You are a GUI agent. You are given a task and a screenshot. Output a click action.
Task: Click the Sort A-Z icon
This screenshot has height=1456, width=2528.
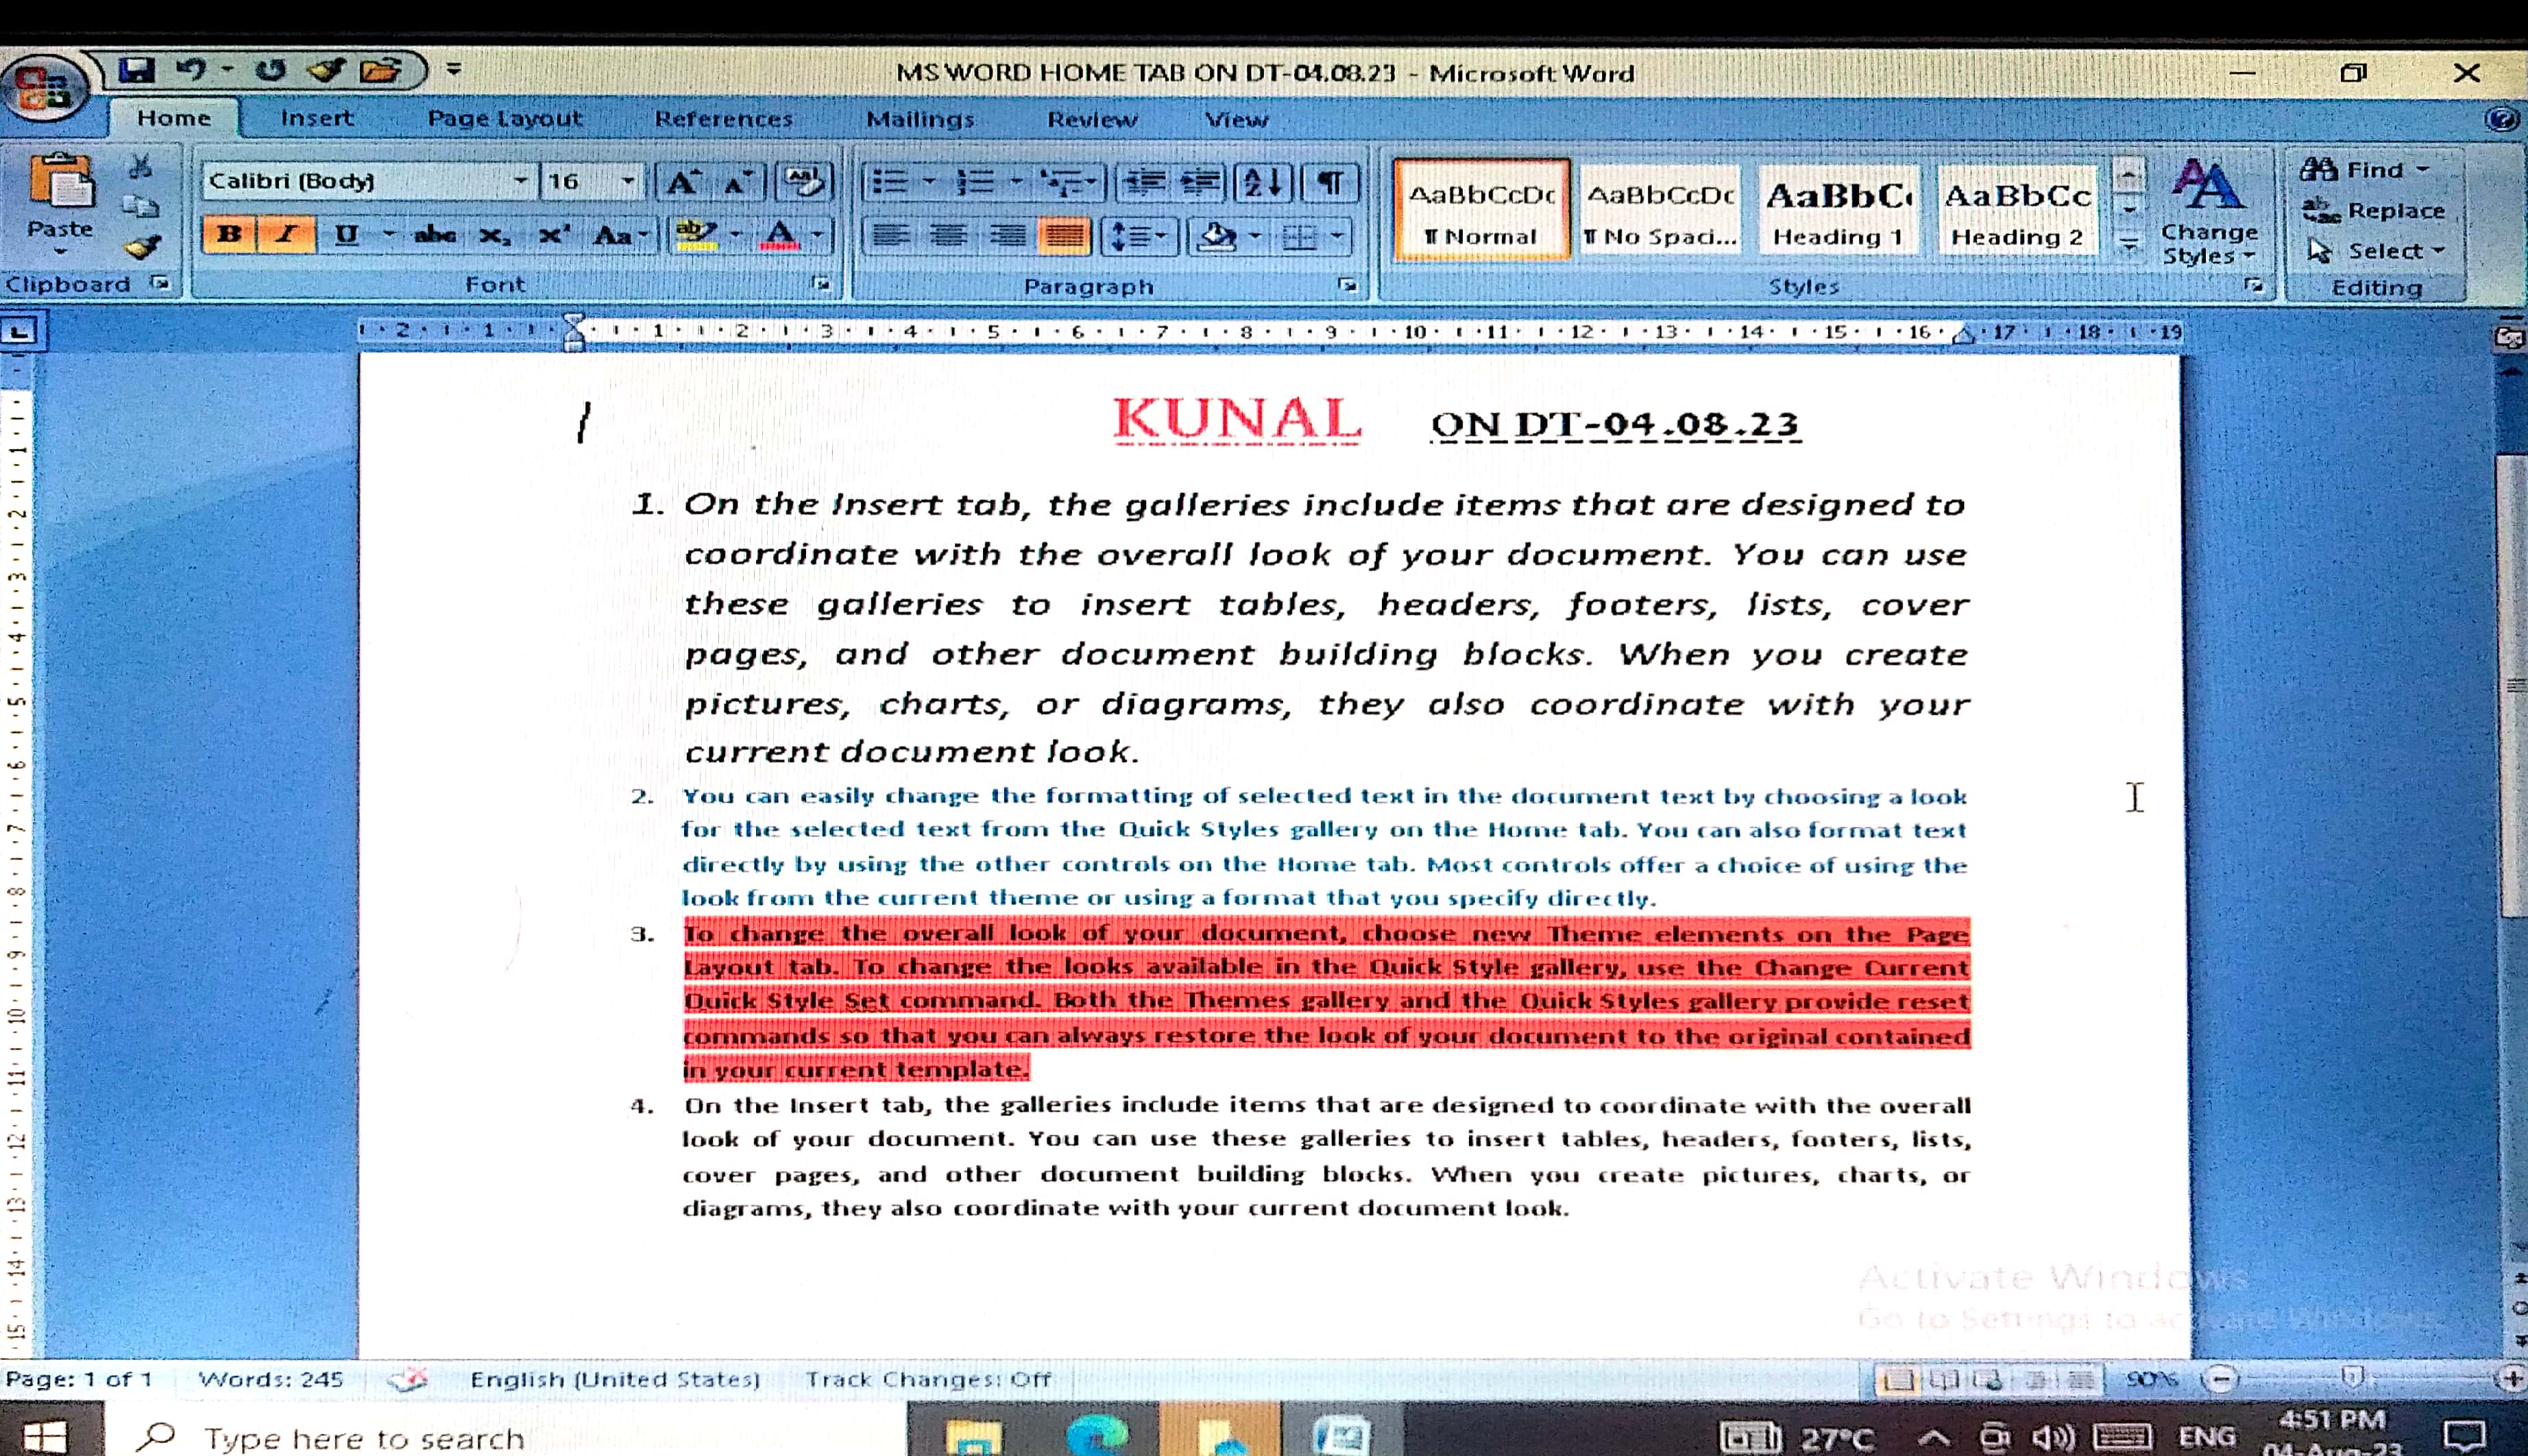[x=1262, y=183]
